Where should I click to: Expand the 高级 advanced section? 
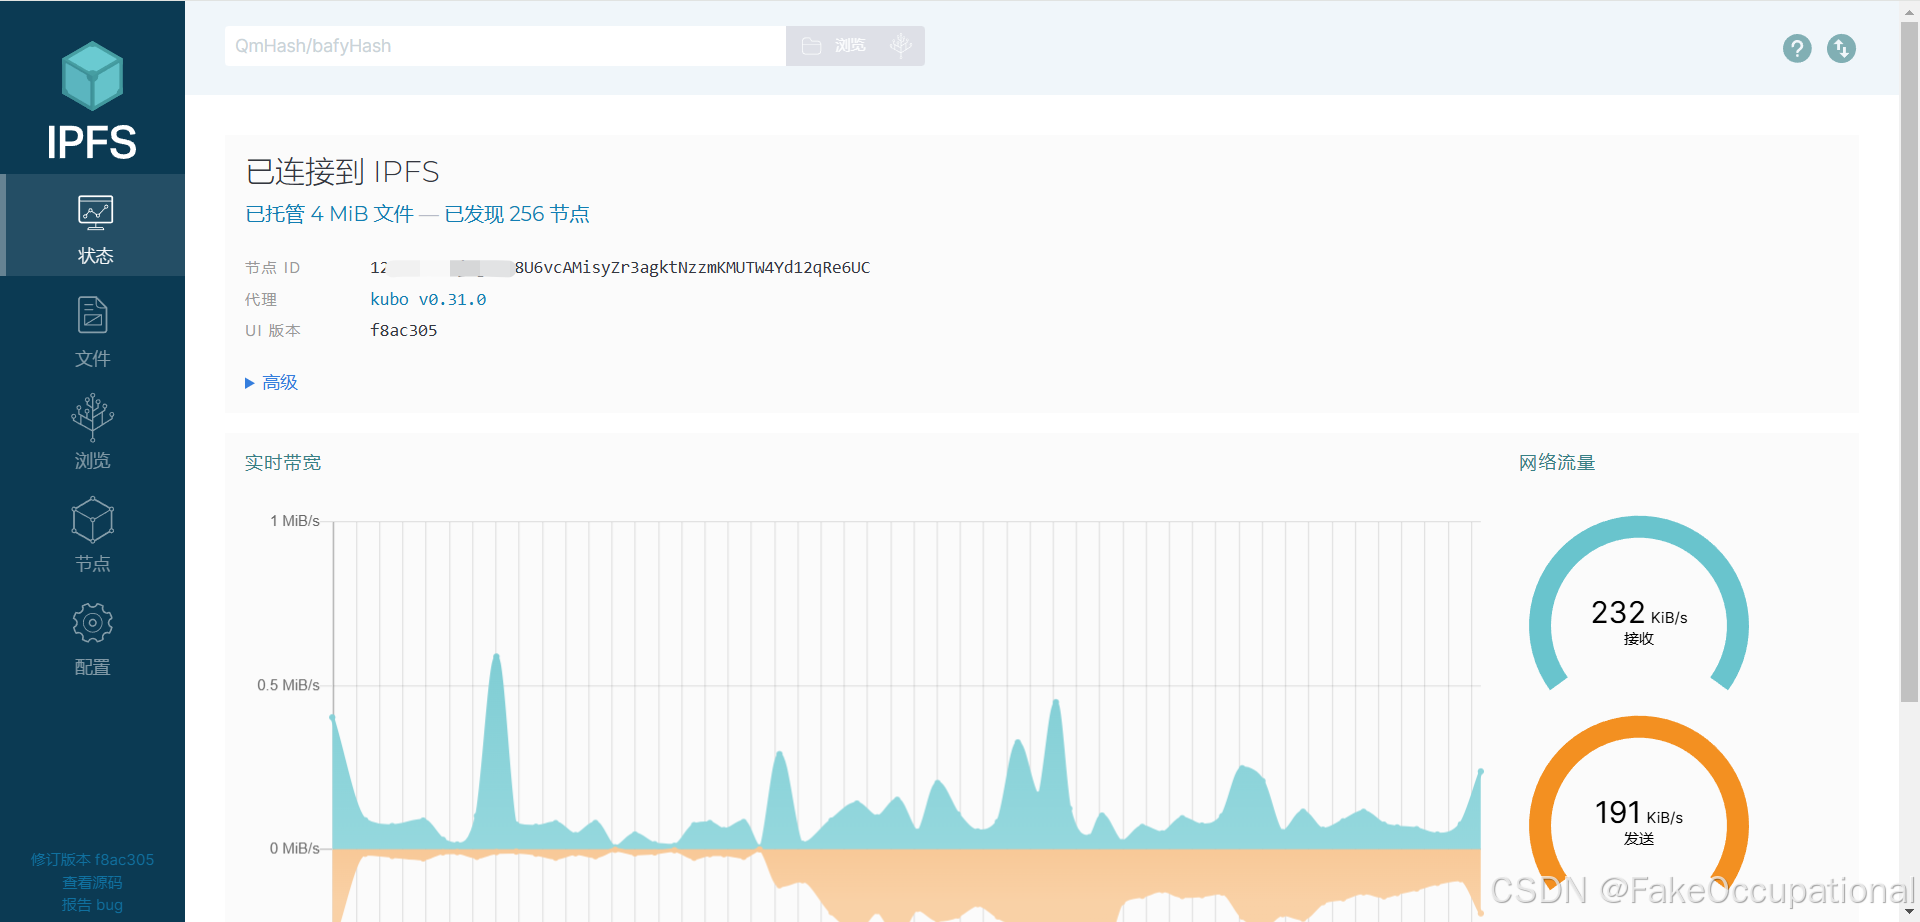pos(271,382)
